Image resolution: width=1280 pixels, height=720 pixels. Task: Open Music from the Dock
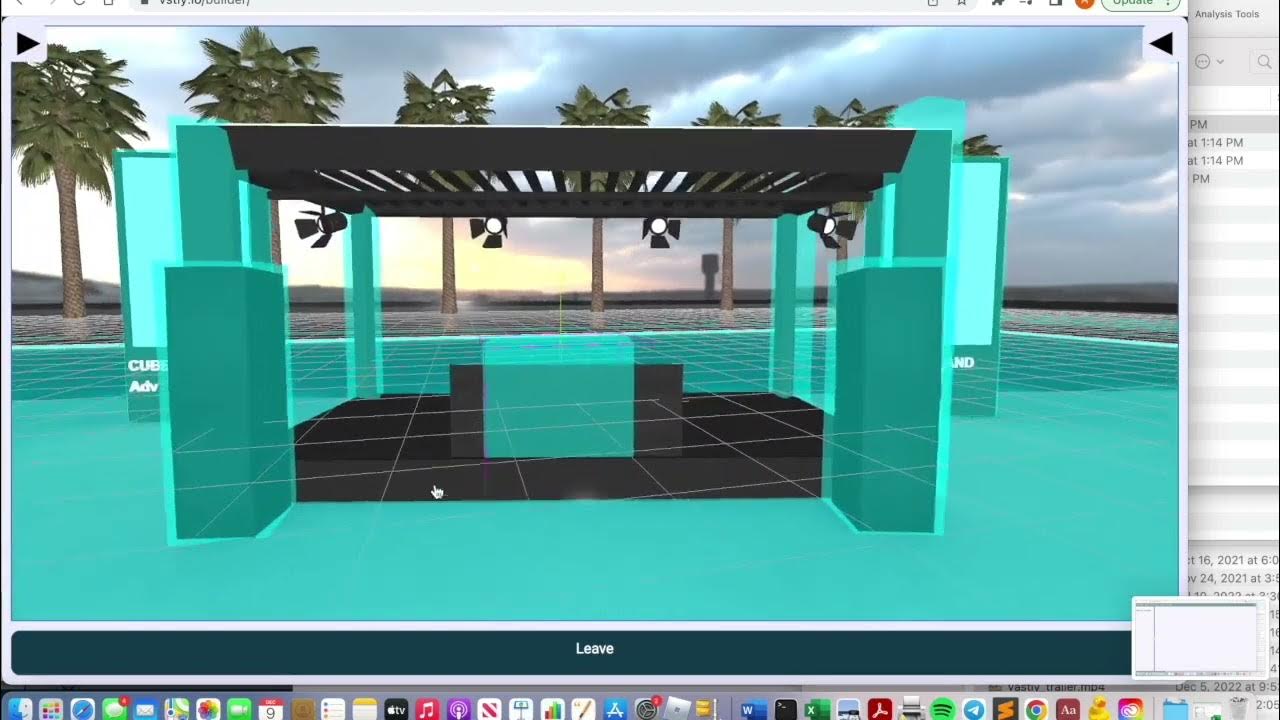(427, 709)
